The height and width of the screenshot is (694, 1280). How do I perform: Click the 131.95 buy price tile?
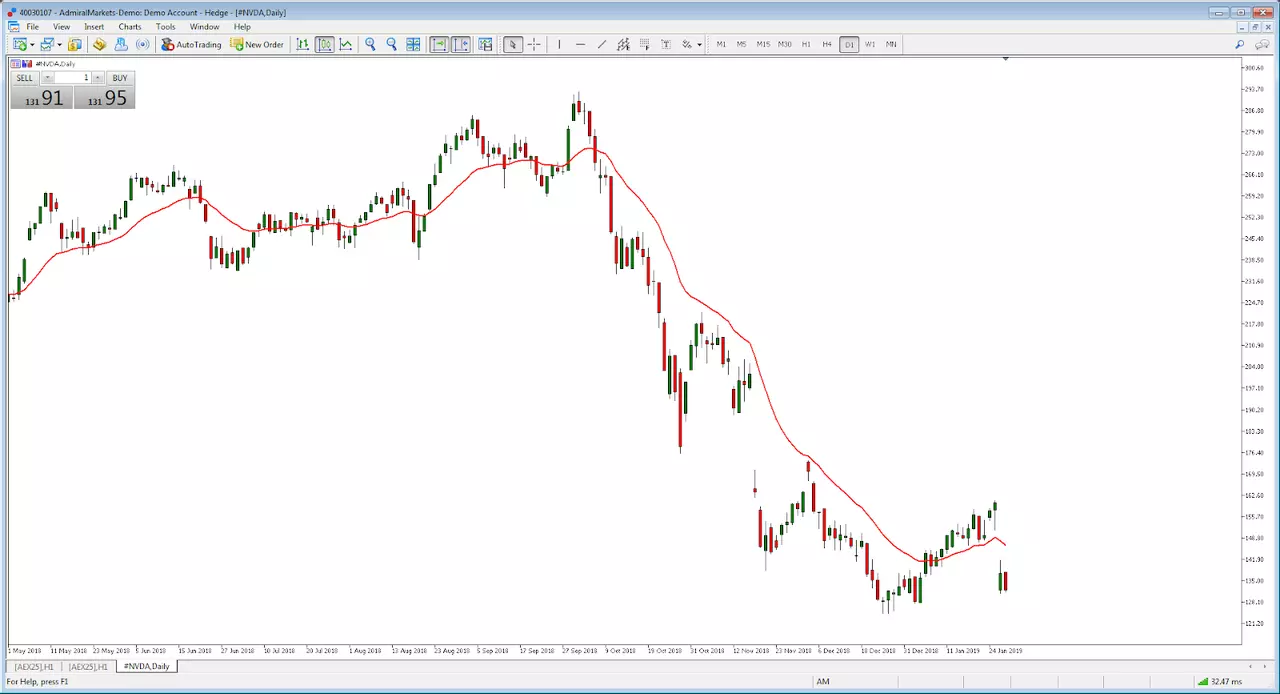tap(104, 98)
